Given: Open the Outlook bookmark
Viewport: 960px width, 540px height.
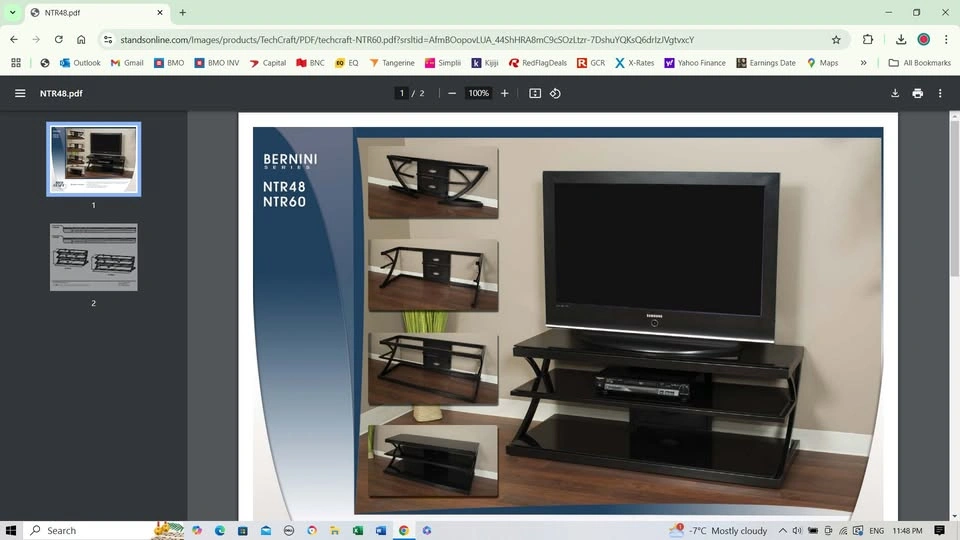Looking at the screenshot, I should (x=80, y=62).
